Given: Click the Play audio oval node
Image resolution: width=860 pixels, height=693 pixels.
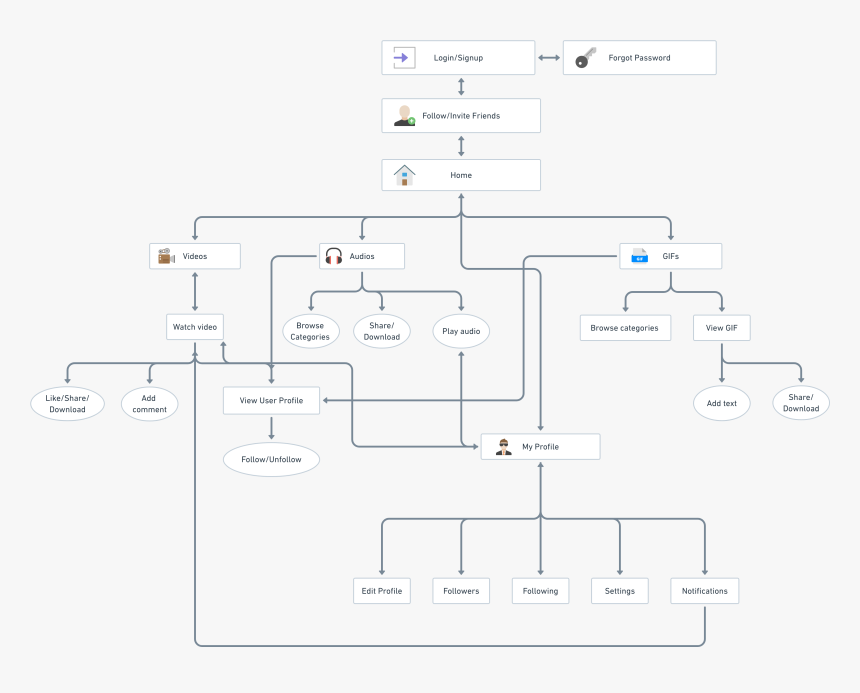Looking at the screenshot, I should click(x=460, y=331).
